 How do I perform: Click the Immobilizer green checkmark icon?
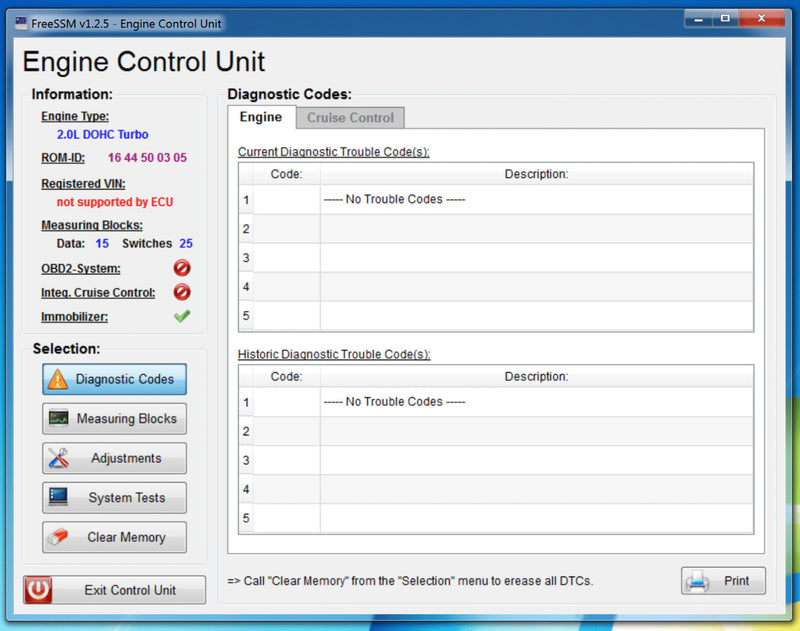pos(182,316)
